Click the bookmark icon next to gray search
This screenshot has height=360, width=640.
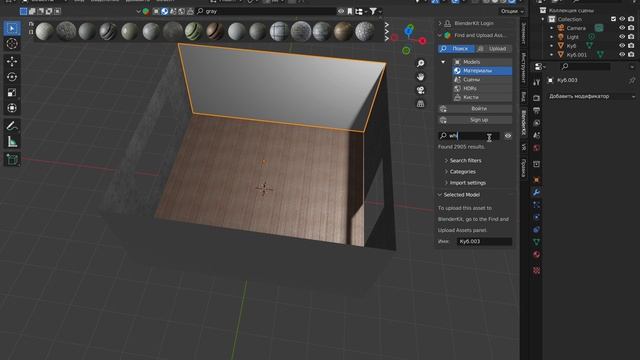point(350,11)
